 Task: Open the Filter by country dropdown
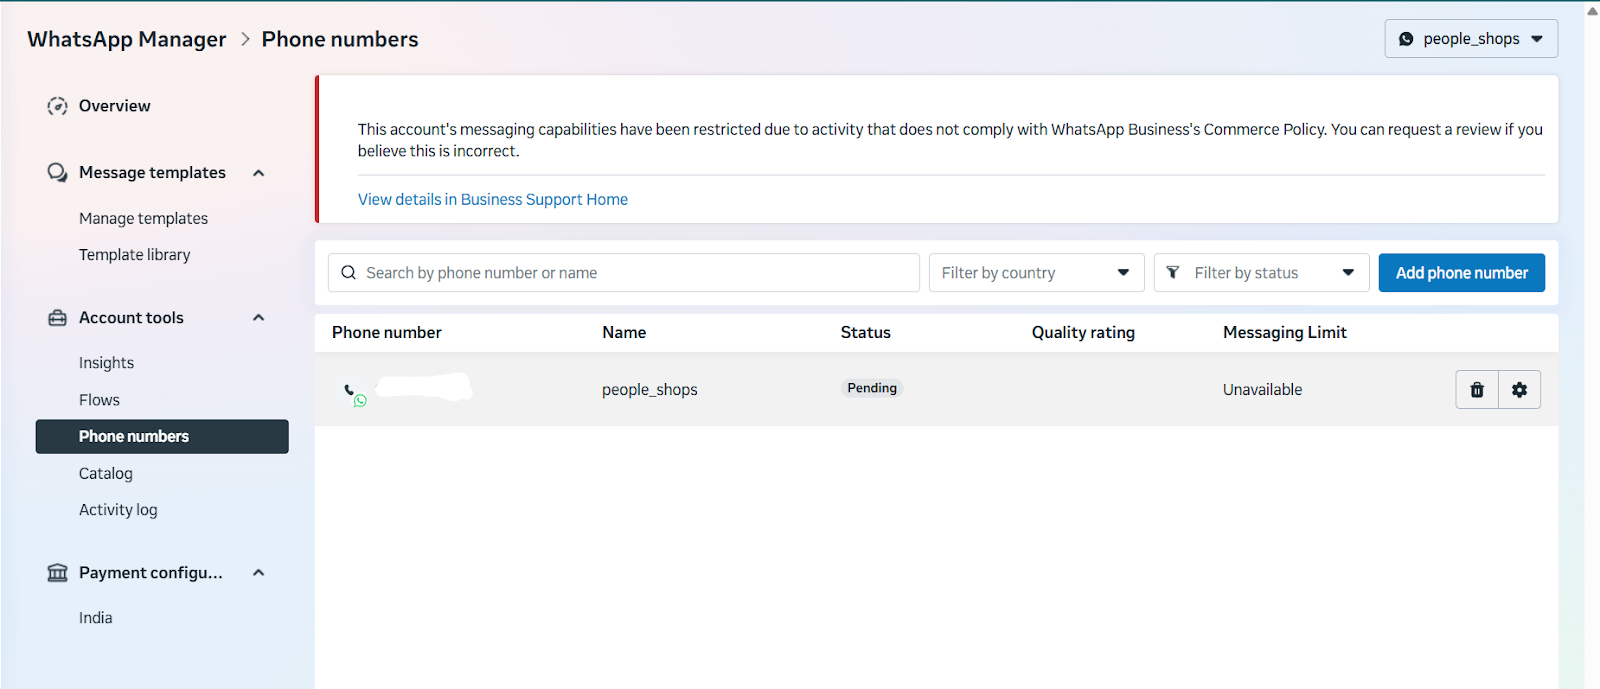coord(1035,273)
